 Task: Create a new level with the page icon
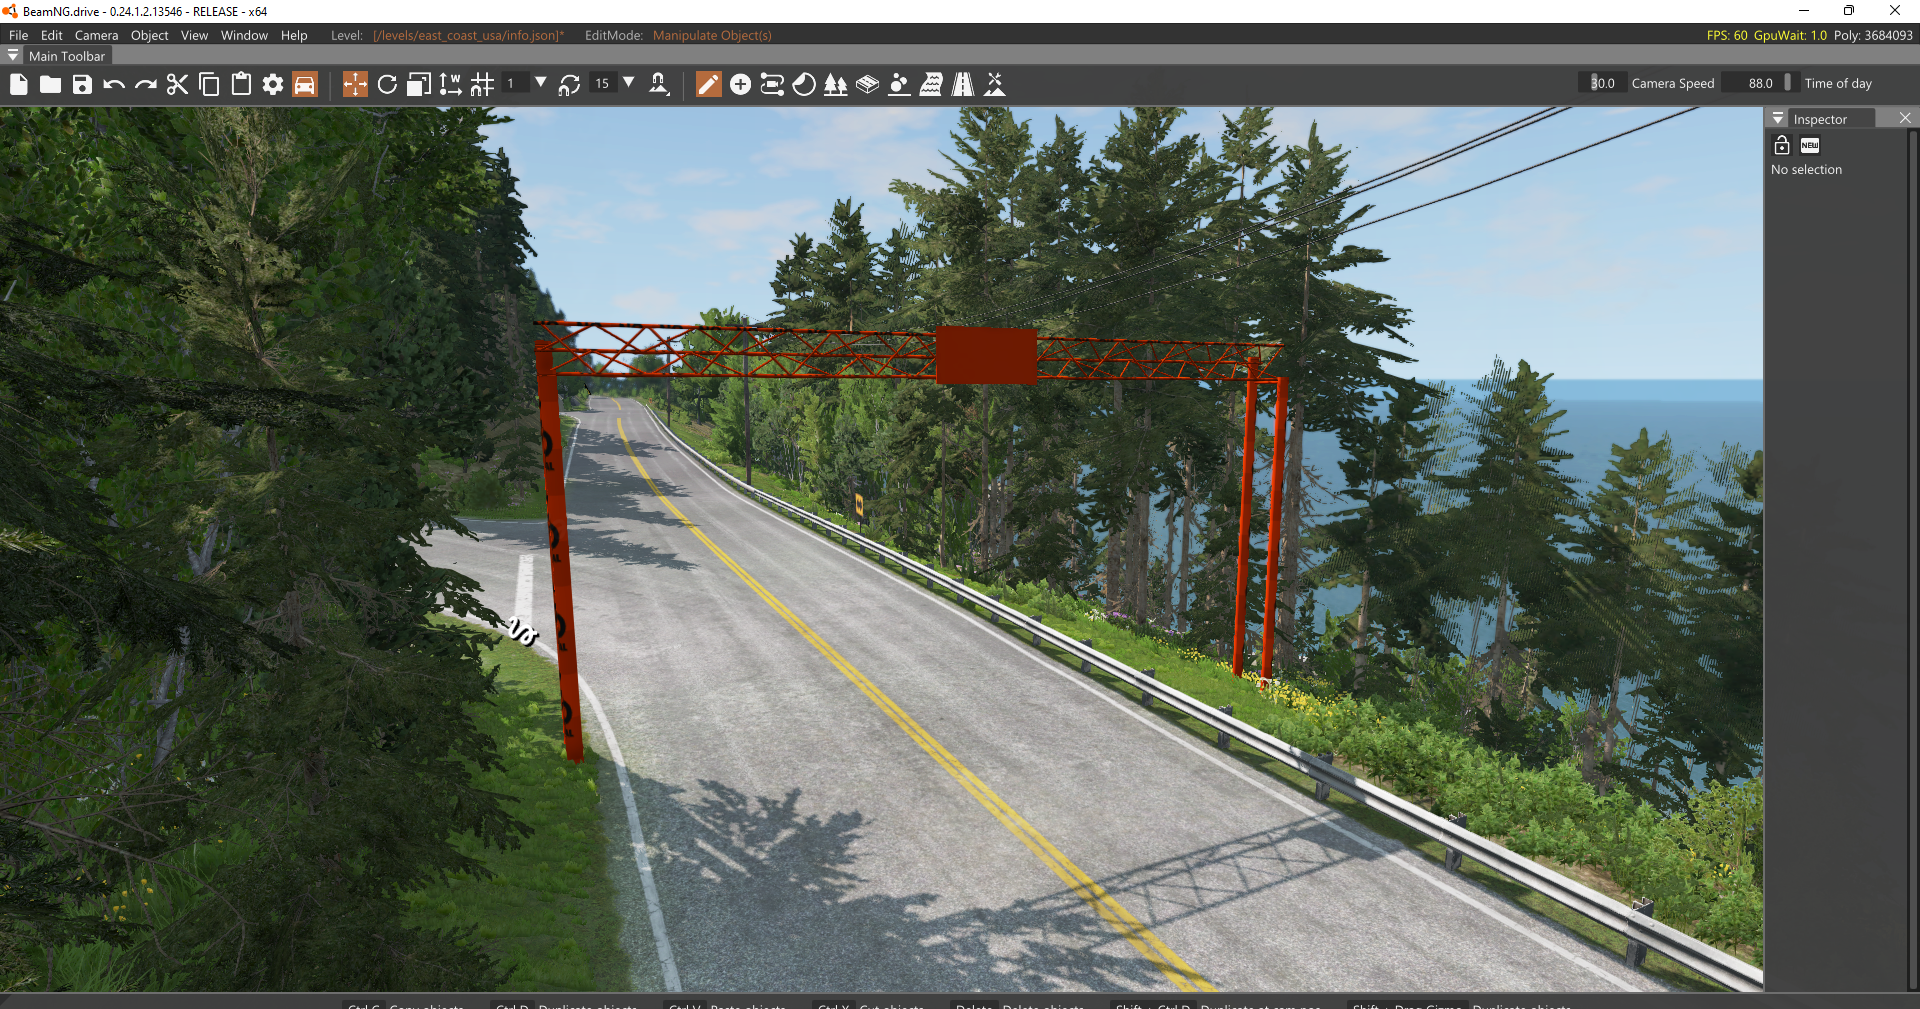tap(19, 85)
